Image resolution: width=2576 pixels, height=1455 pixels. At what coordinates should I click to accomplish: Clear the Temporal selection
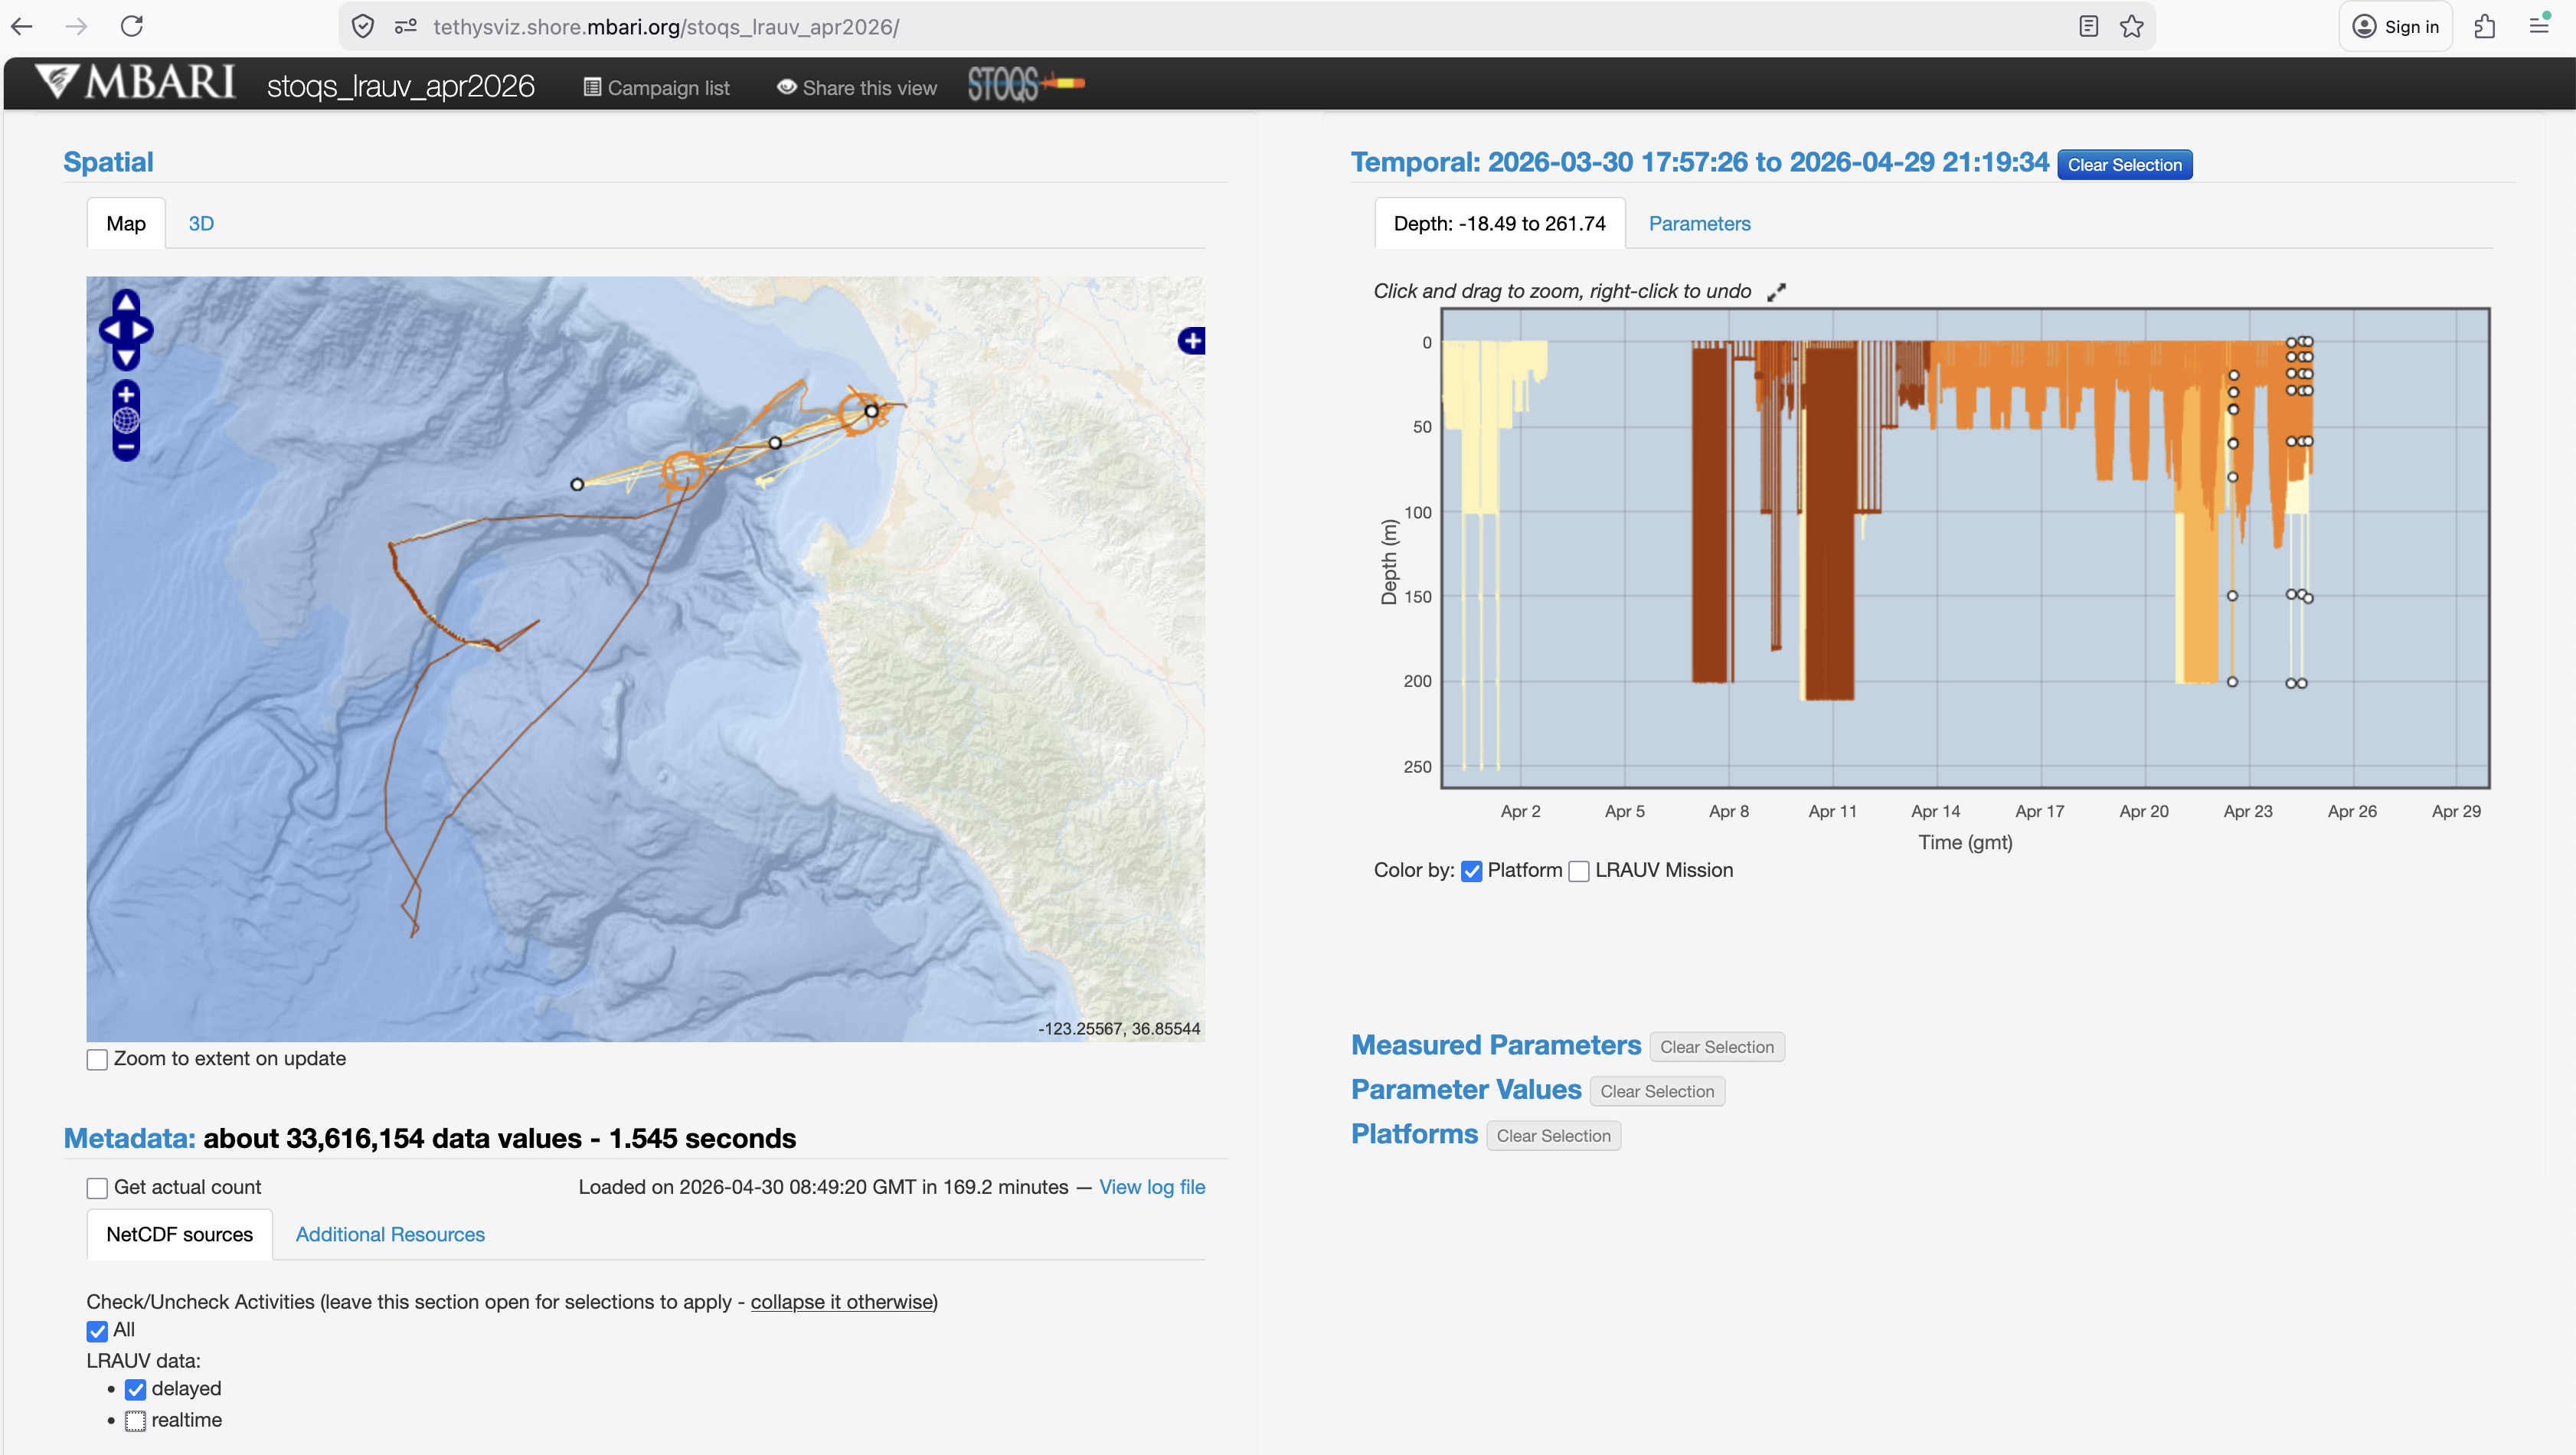2124,165
